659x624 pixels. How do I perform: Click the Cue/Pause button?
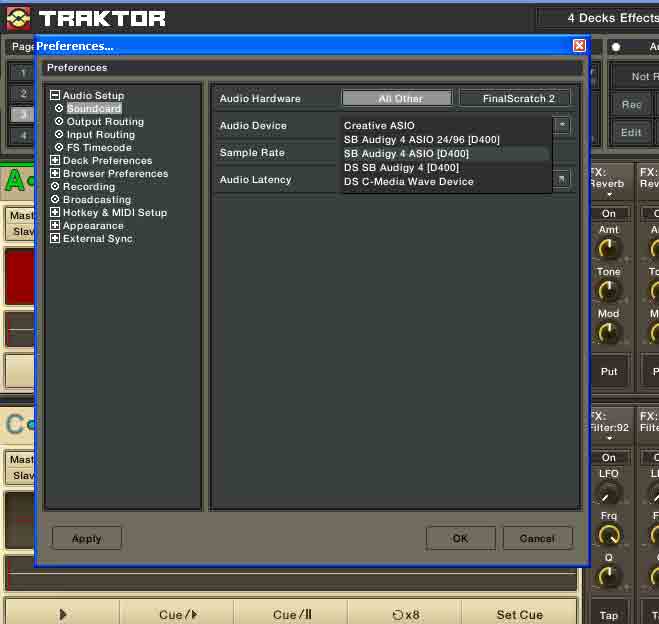(x=292, y=614)
